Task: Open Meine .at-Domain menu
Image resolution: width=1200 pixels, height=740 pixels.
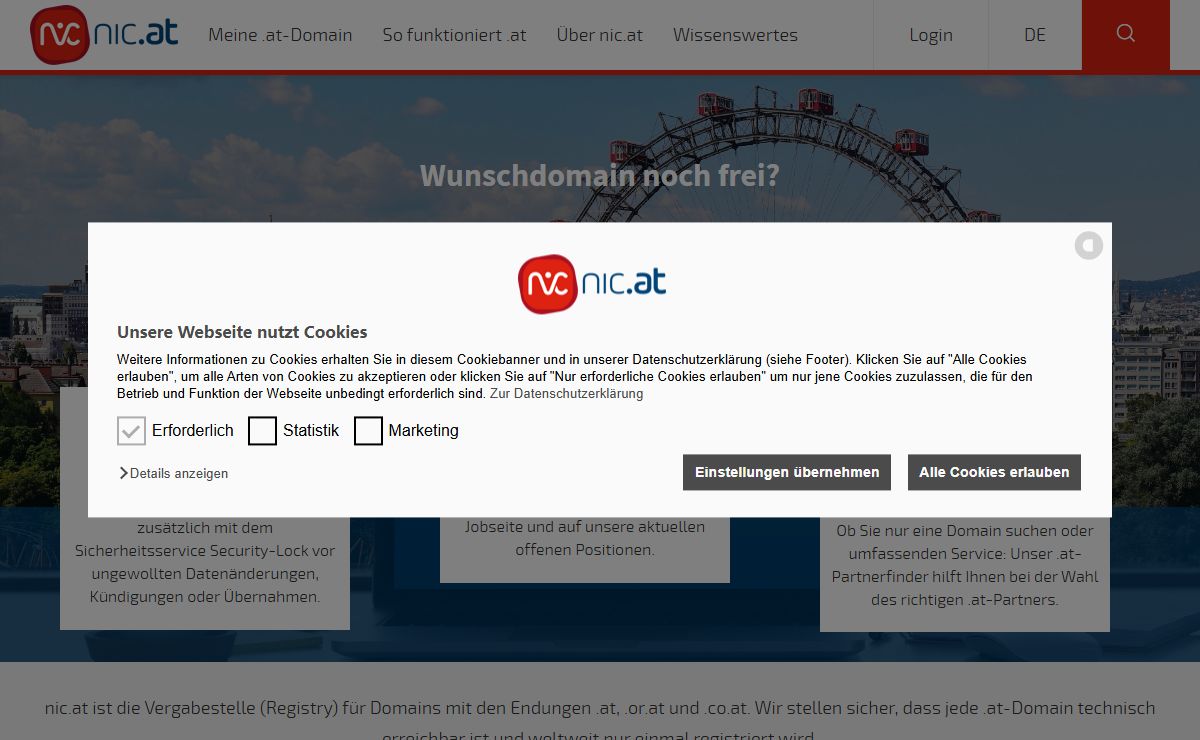Action: pyautogui.click(x=280, y=35)
